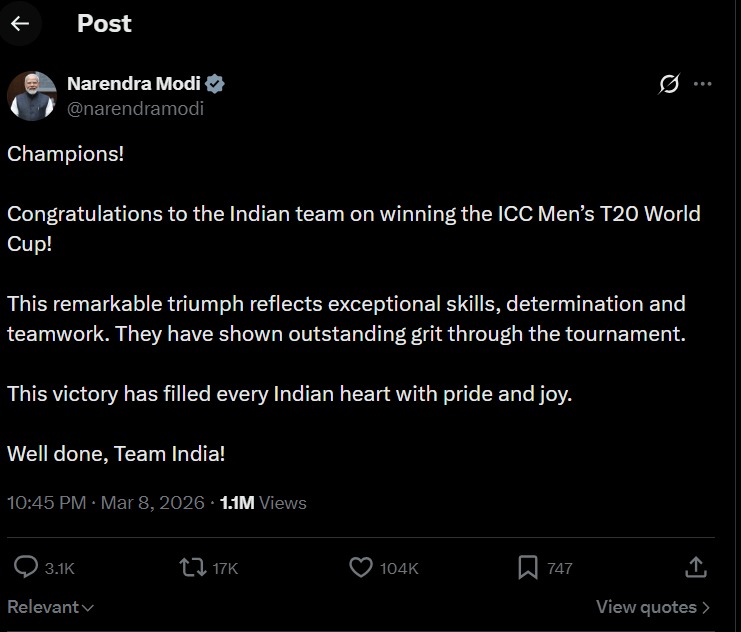Click the share upload icon

coord(696,567)
